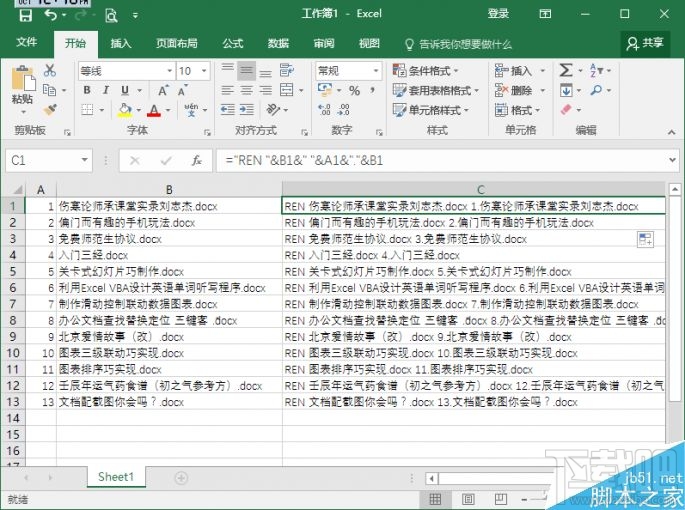This screenshot has width=685, height=510.
Task: Decrease font size with the smaller A
Action: pyautogui.click(x=182, y=91)
